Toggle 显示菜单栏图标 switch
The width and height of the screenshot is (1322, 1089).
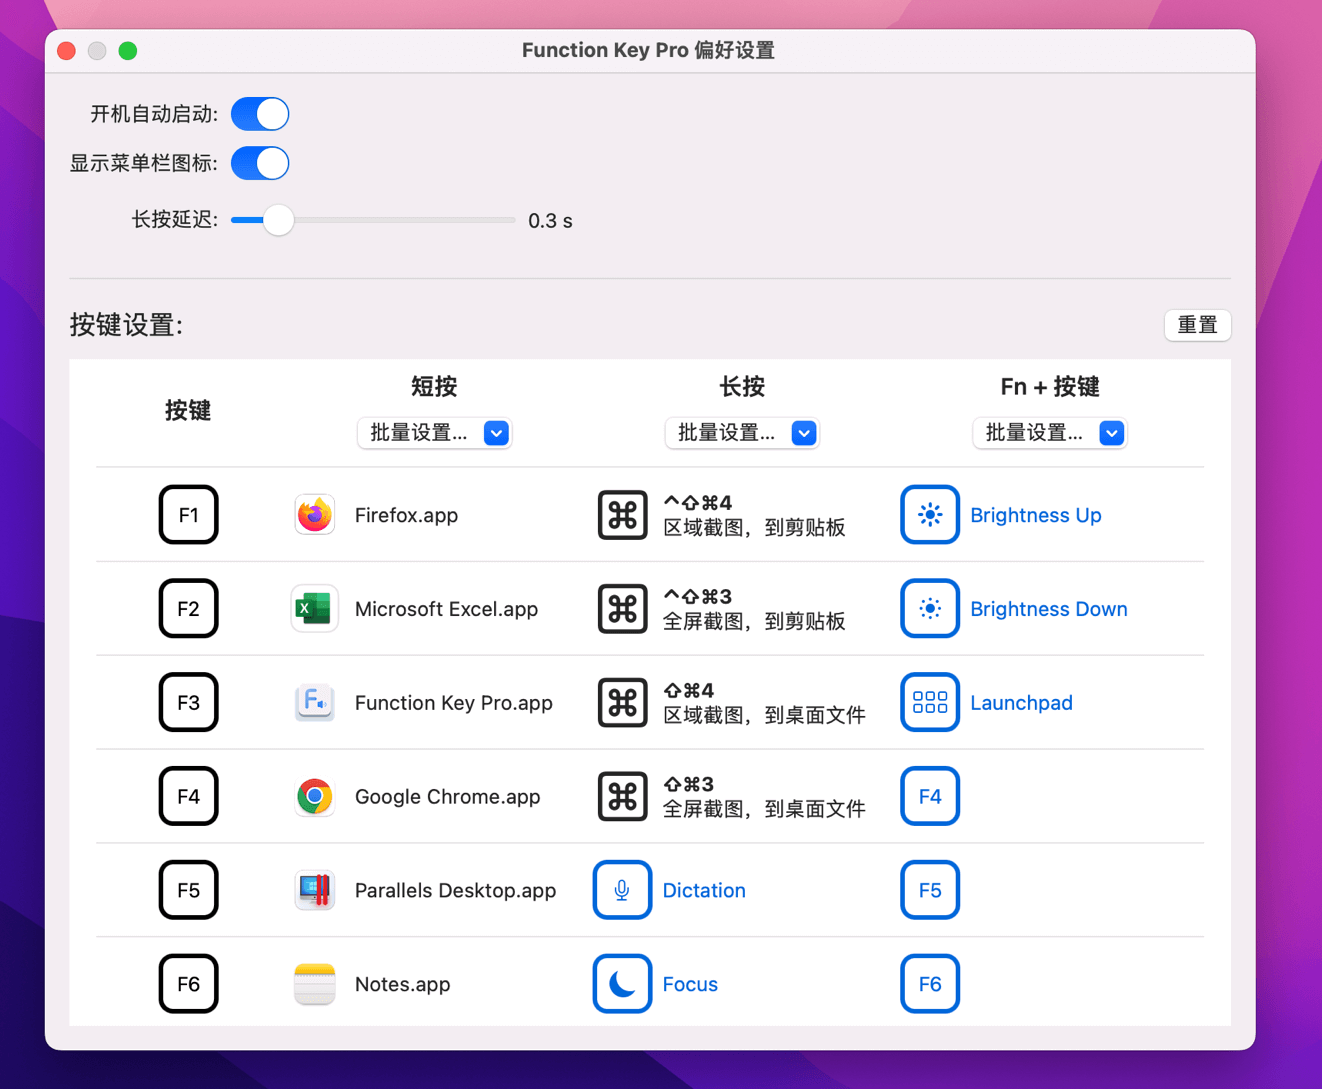[259, 163]
